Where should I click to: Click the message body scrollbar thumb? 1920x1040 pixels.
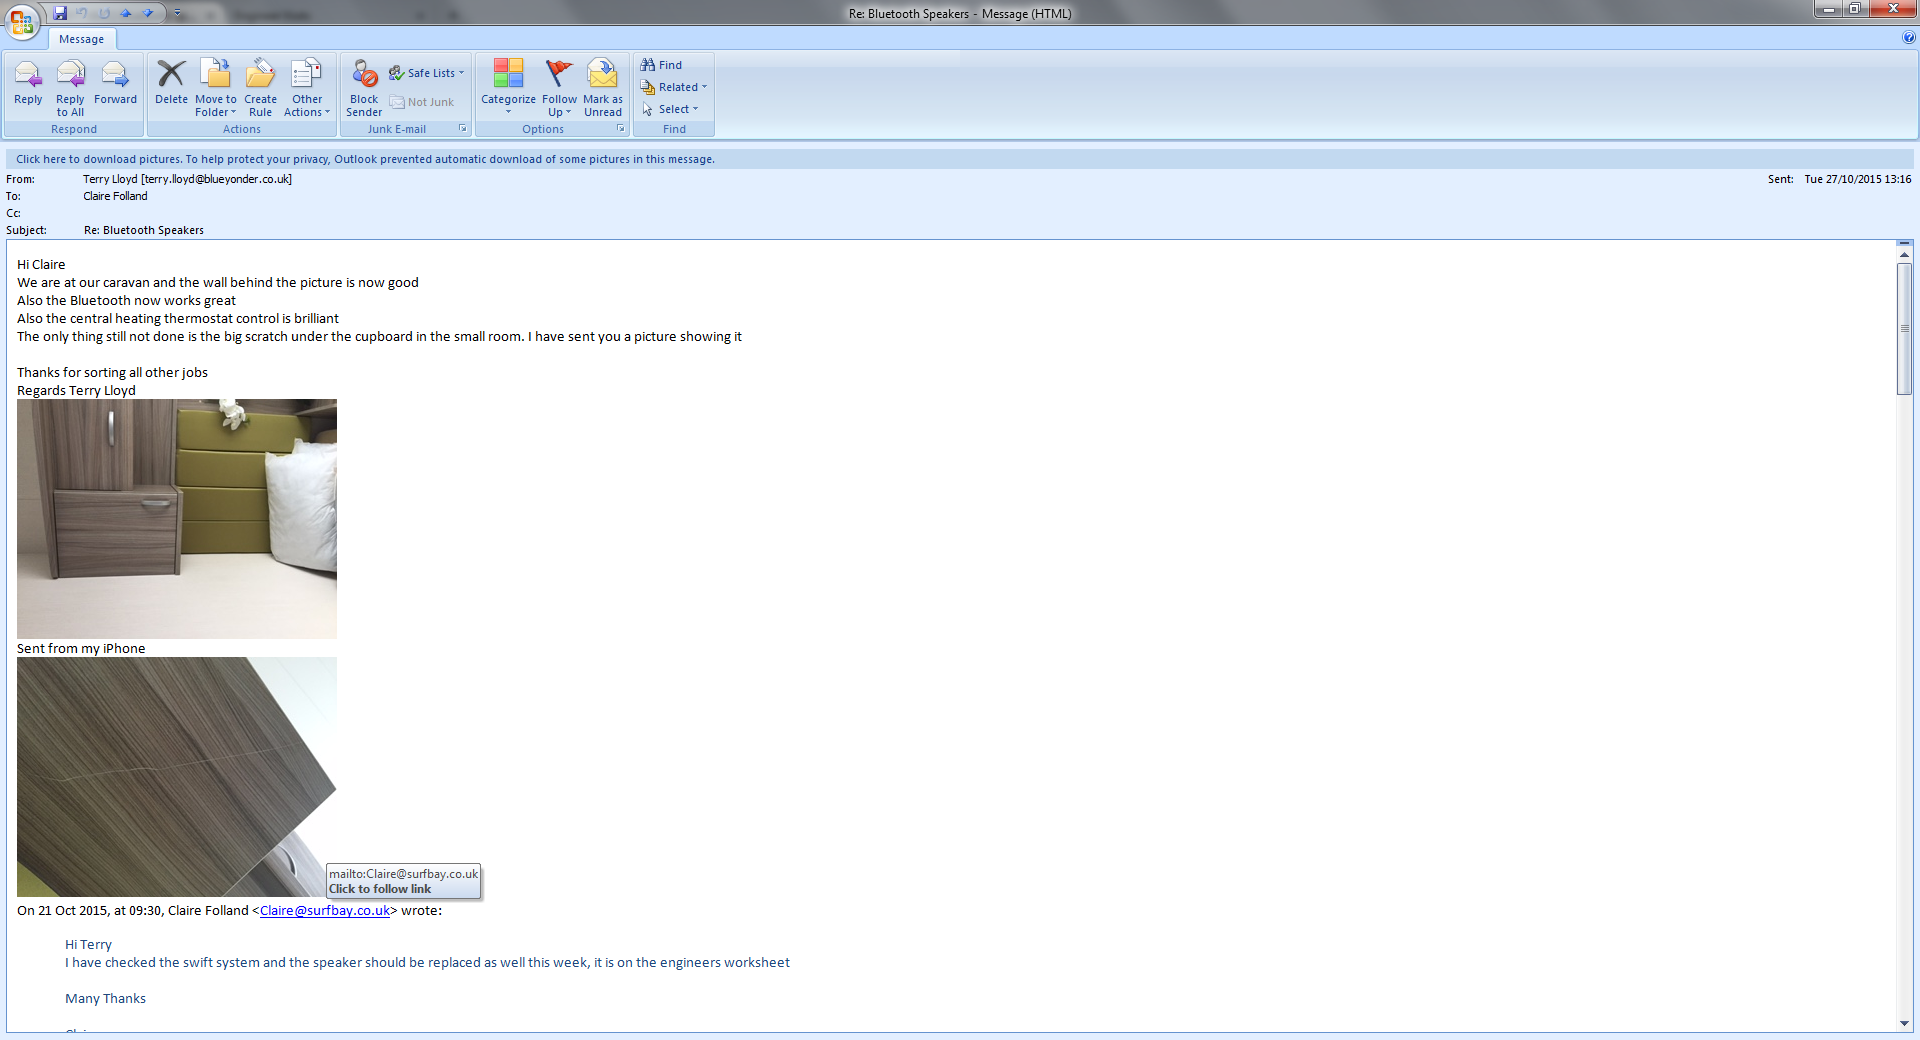1905,329
